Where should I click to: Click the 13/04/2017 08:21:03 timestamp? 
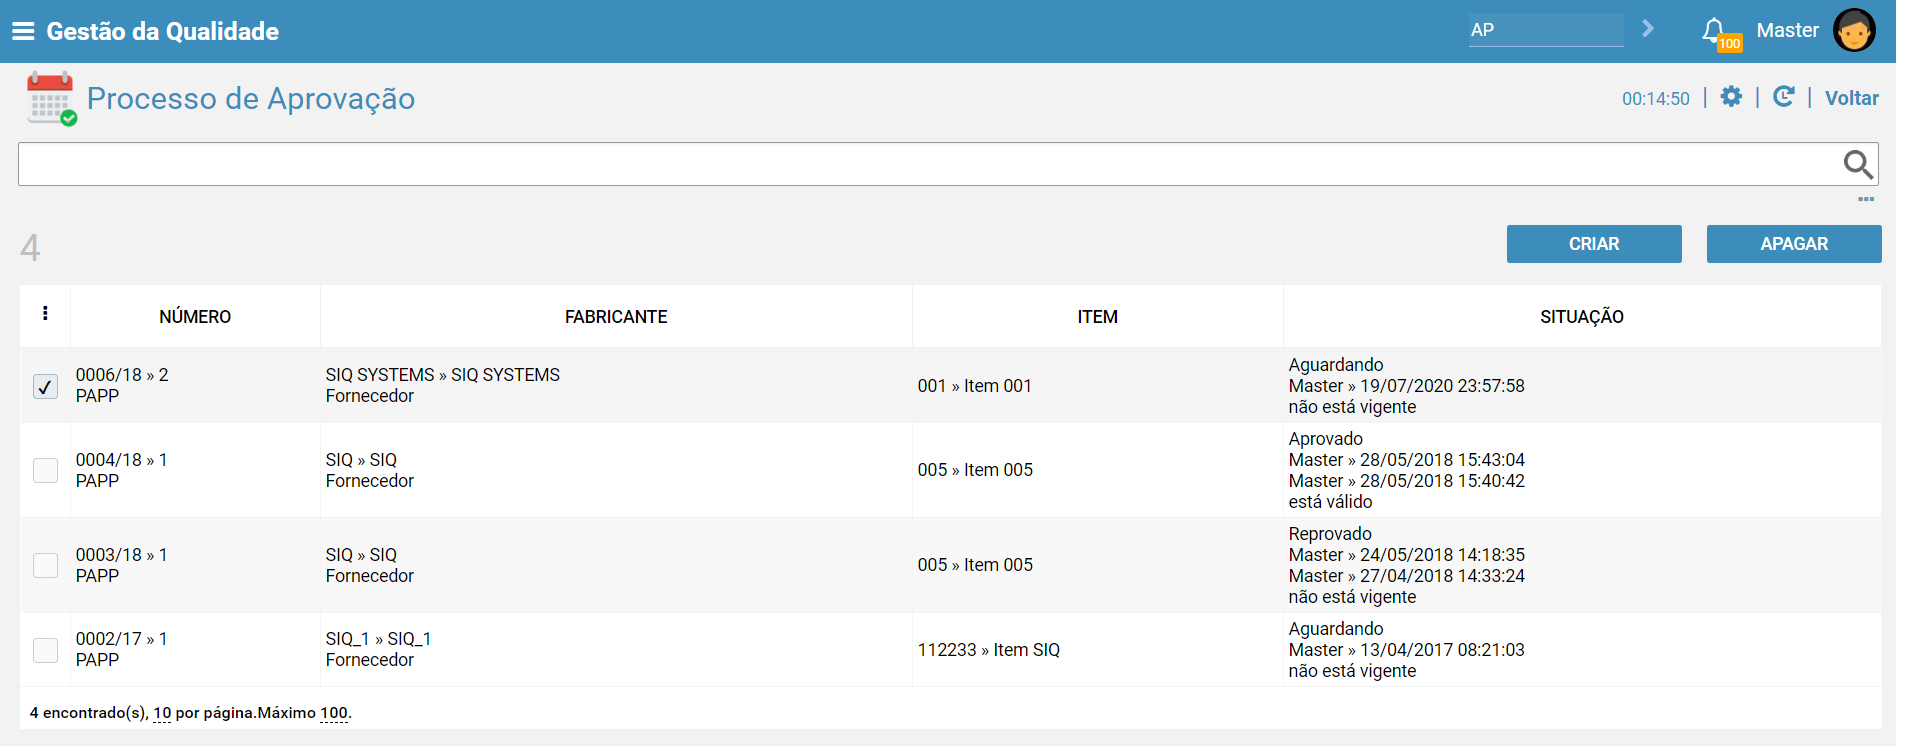tap(1442, 650)
